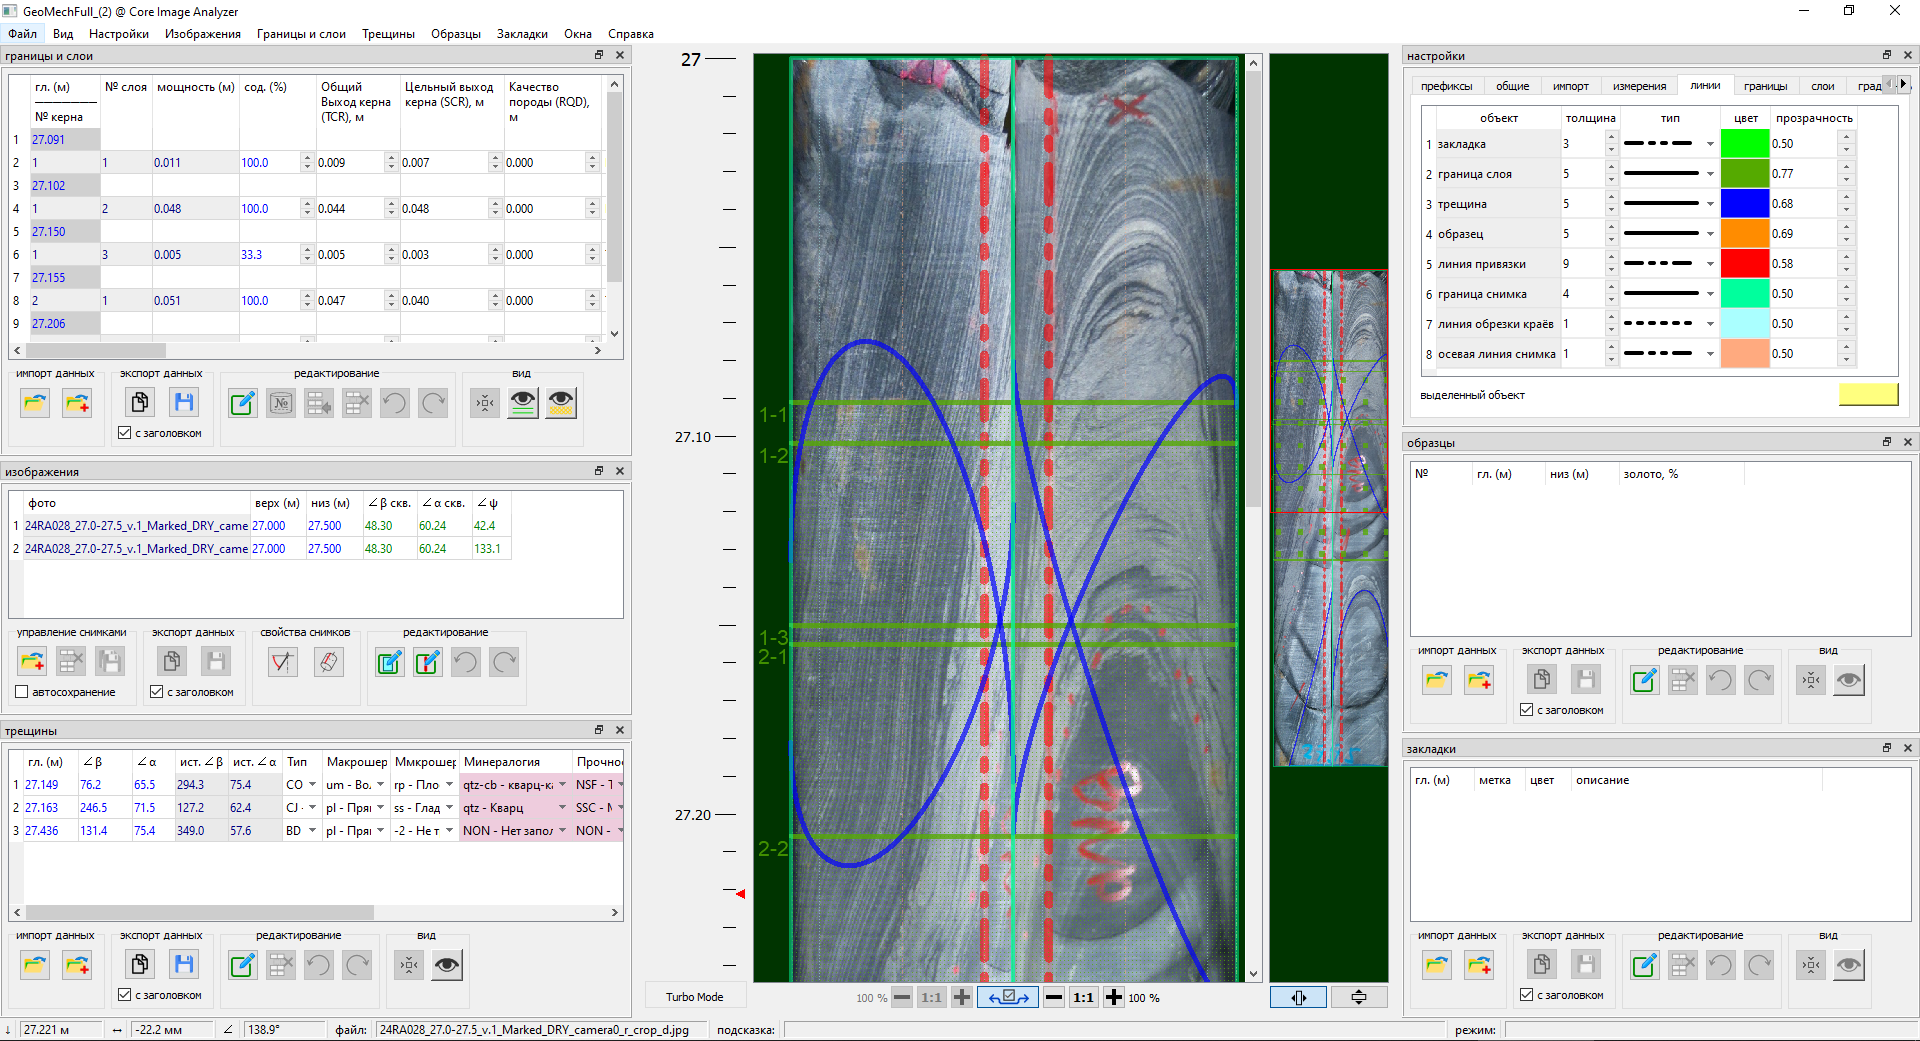Click the core overview thumbnail image

(x=1329, y=518)
